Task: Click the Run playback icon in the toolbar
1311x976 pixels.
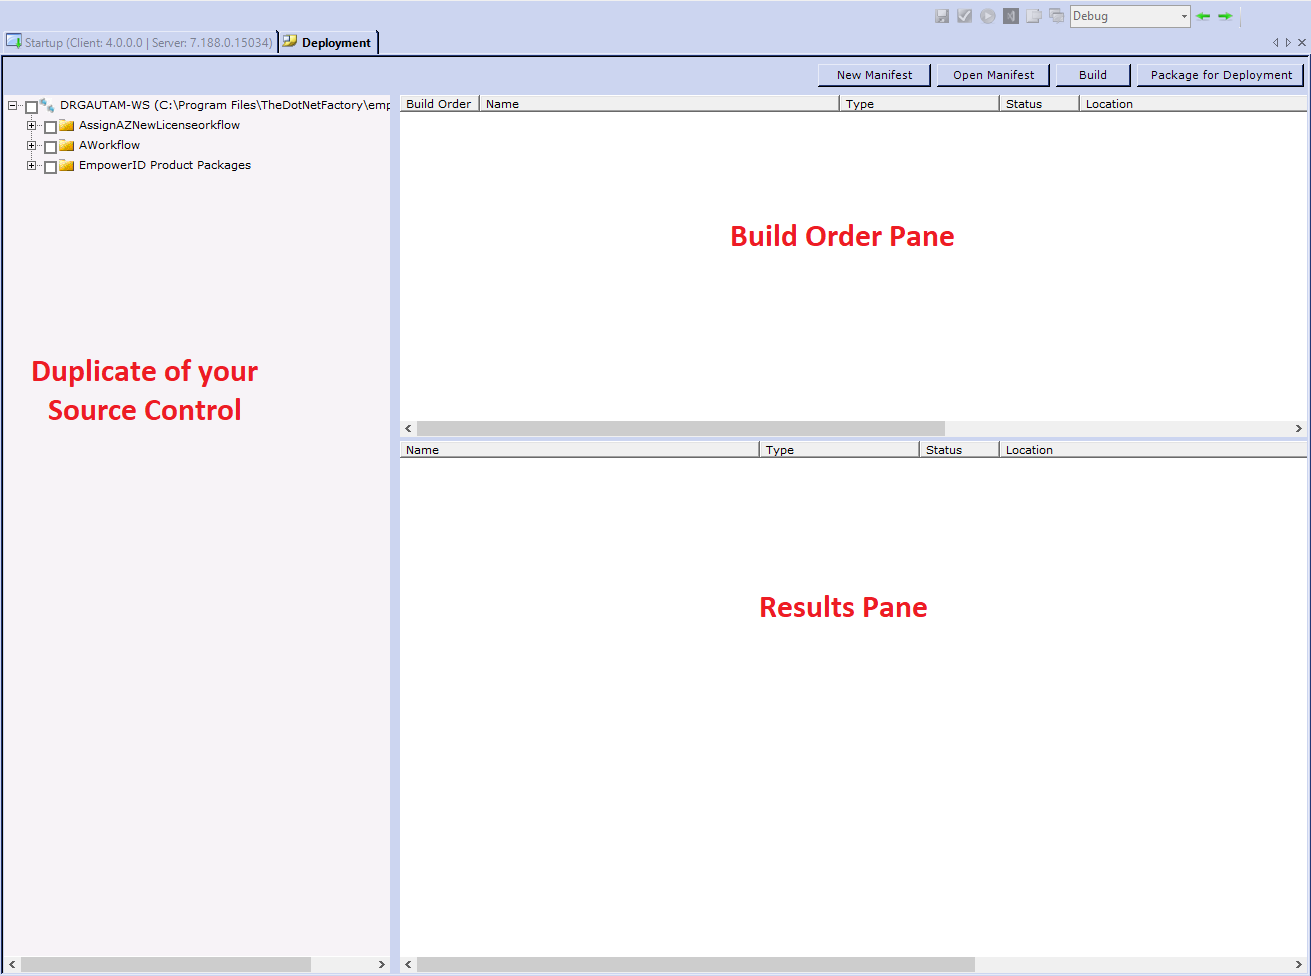Action: [x=986, y=15]
